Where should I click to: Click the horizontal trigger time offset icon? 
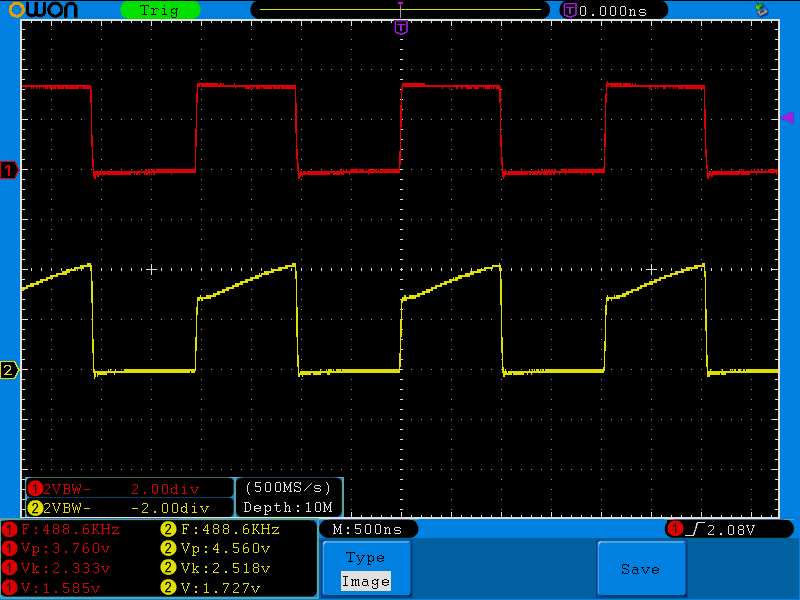pos(570,10)
